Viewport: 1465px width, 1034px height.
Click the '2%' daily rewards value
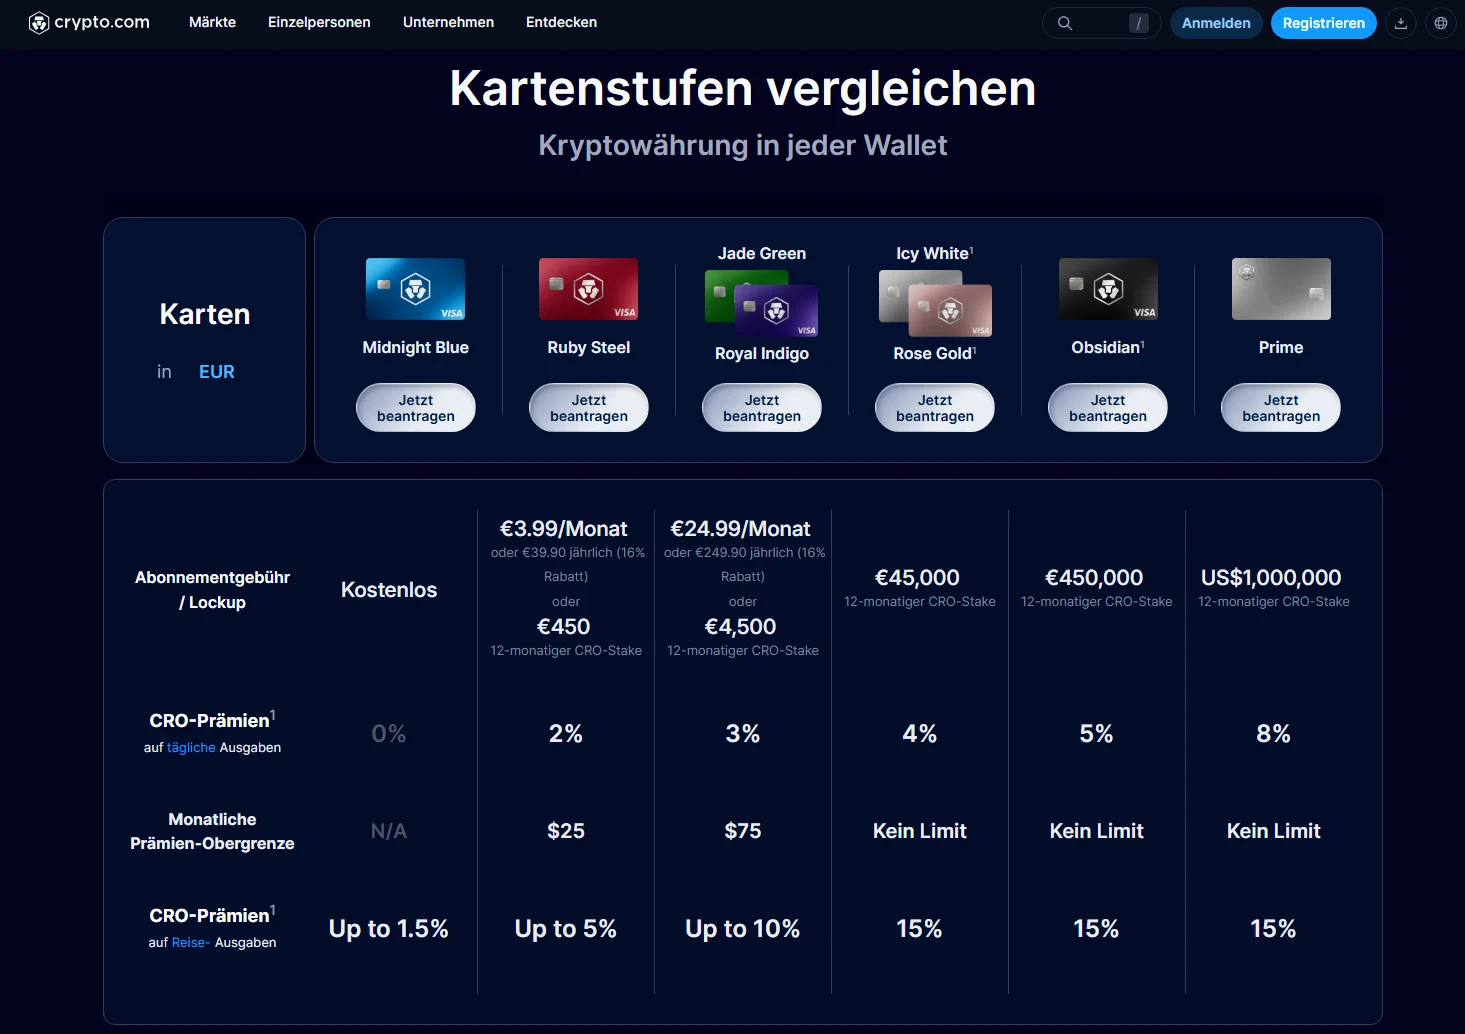[x=566, y=734]
